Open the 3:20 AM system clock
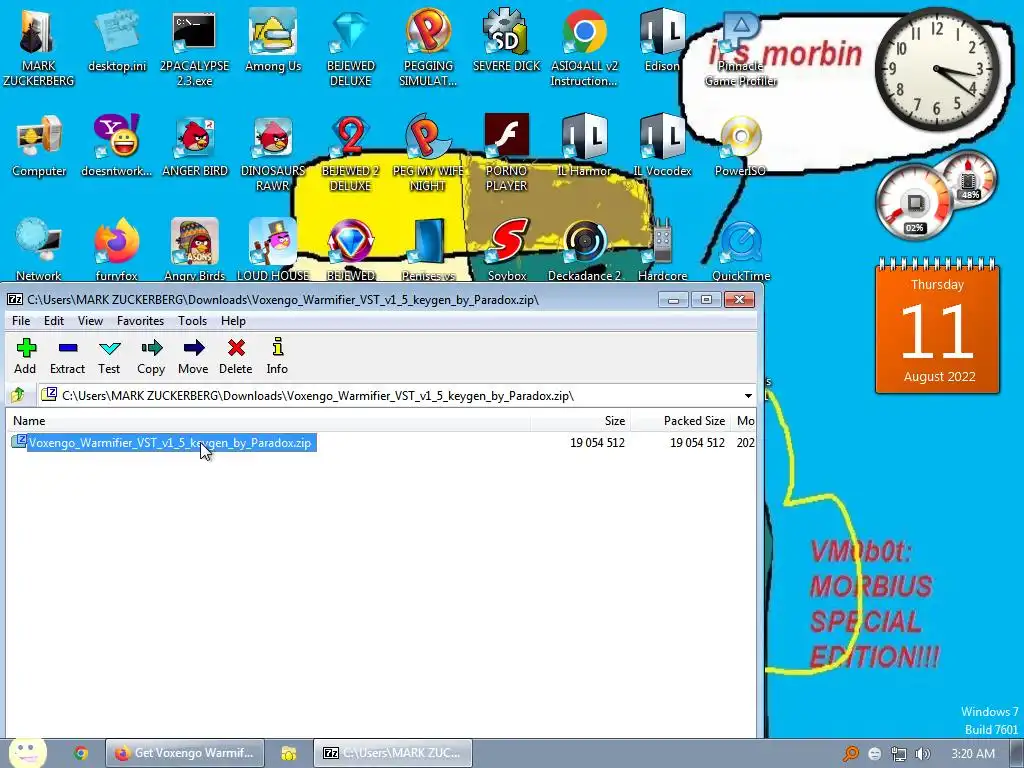 [x=973, y=754]
